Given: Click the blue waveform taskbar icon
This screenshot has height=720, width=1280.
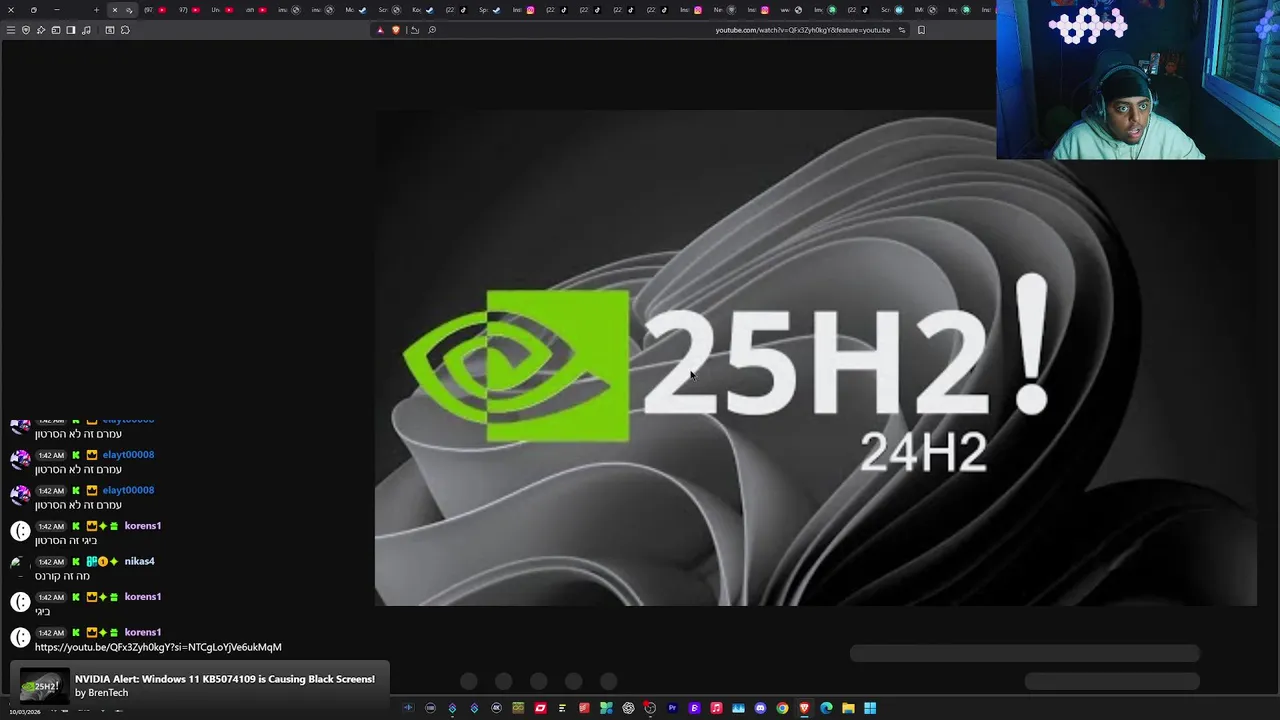Looking at the screenshot, I should point(408,708).
